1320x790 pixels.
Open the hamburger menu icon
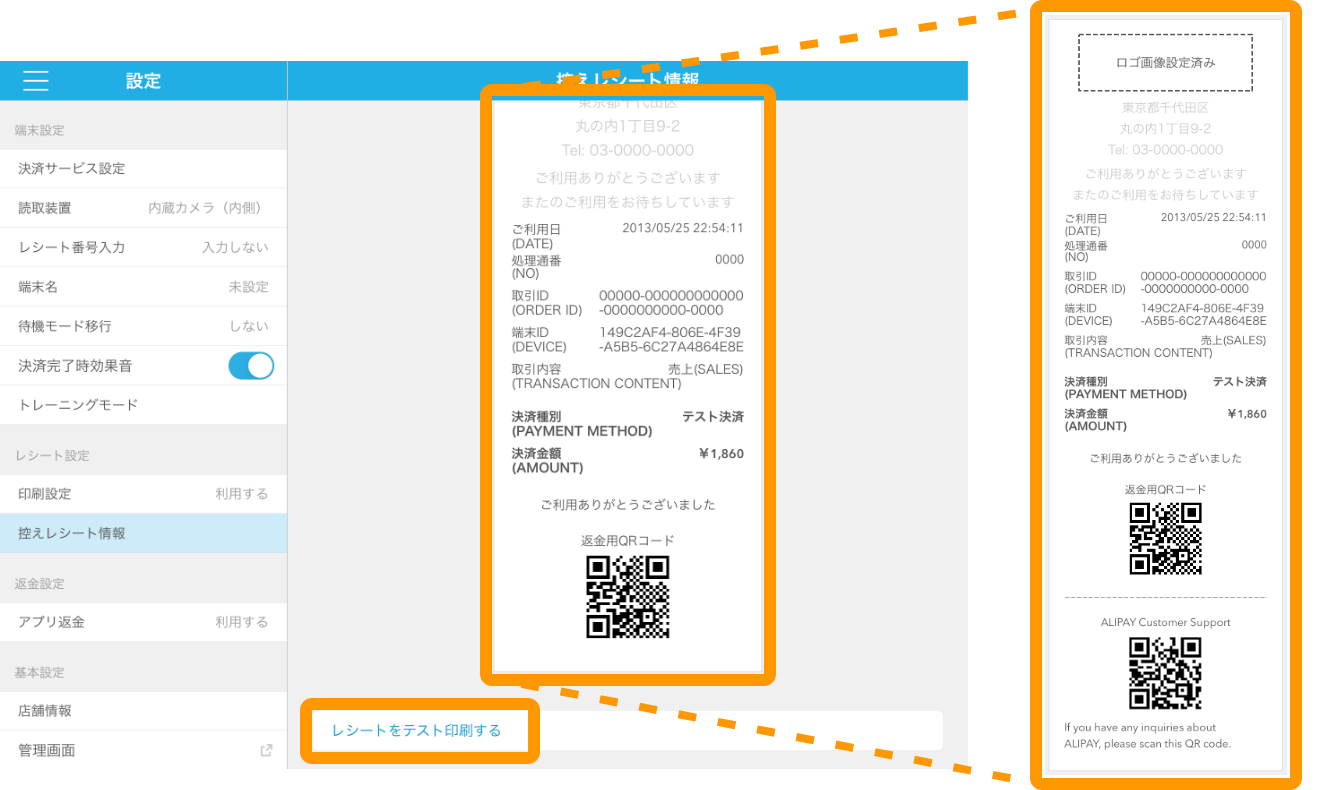tap(35, 81)
